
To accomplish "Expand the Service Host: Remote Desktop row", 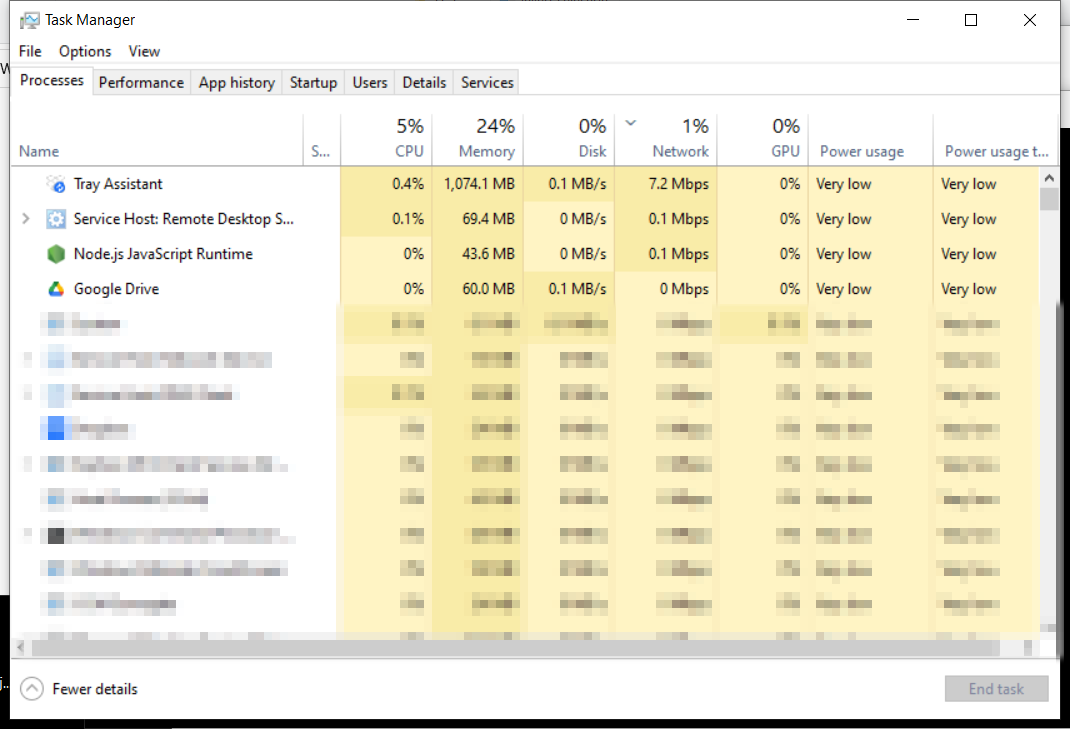I will [x=26, y=218].
